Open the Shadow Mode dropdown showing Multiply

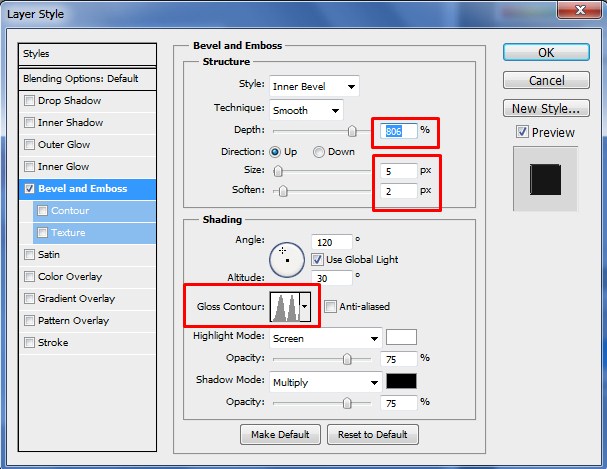[326, 382]
